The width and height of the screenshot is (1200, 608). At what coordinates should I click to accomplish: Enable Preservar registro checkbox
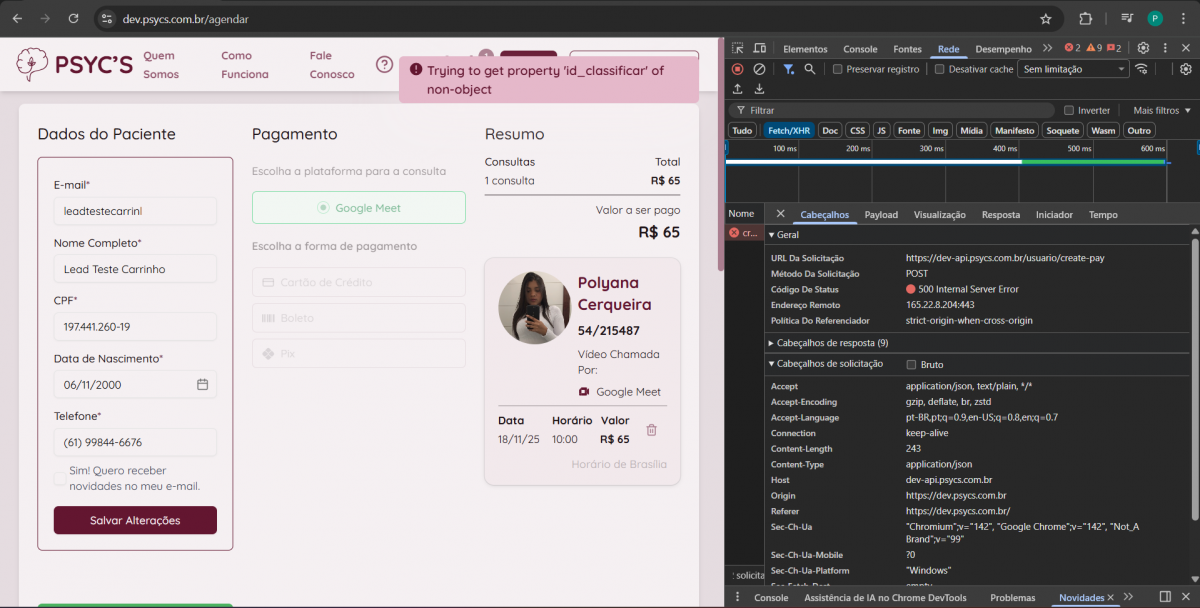click(x=839, y=69)
